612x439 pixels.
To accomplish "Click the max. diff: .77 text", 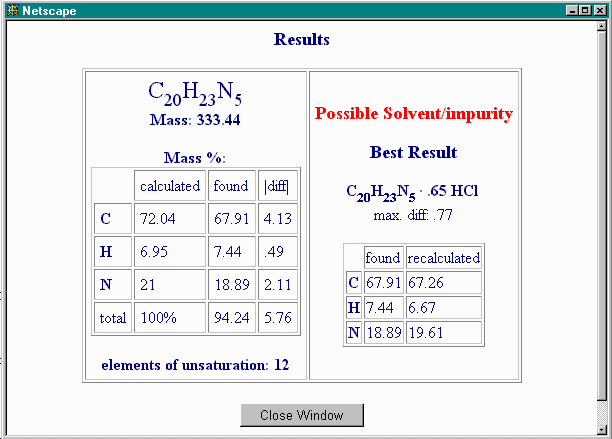I will point(413,215).
